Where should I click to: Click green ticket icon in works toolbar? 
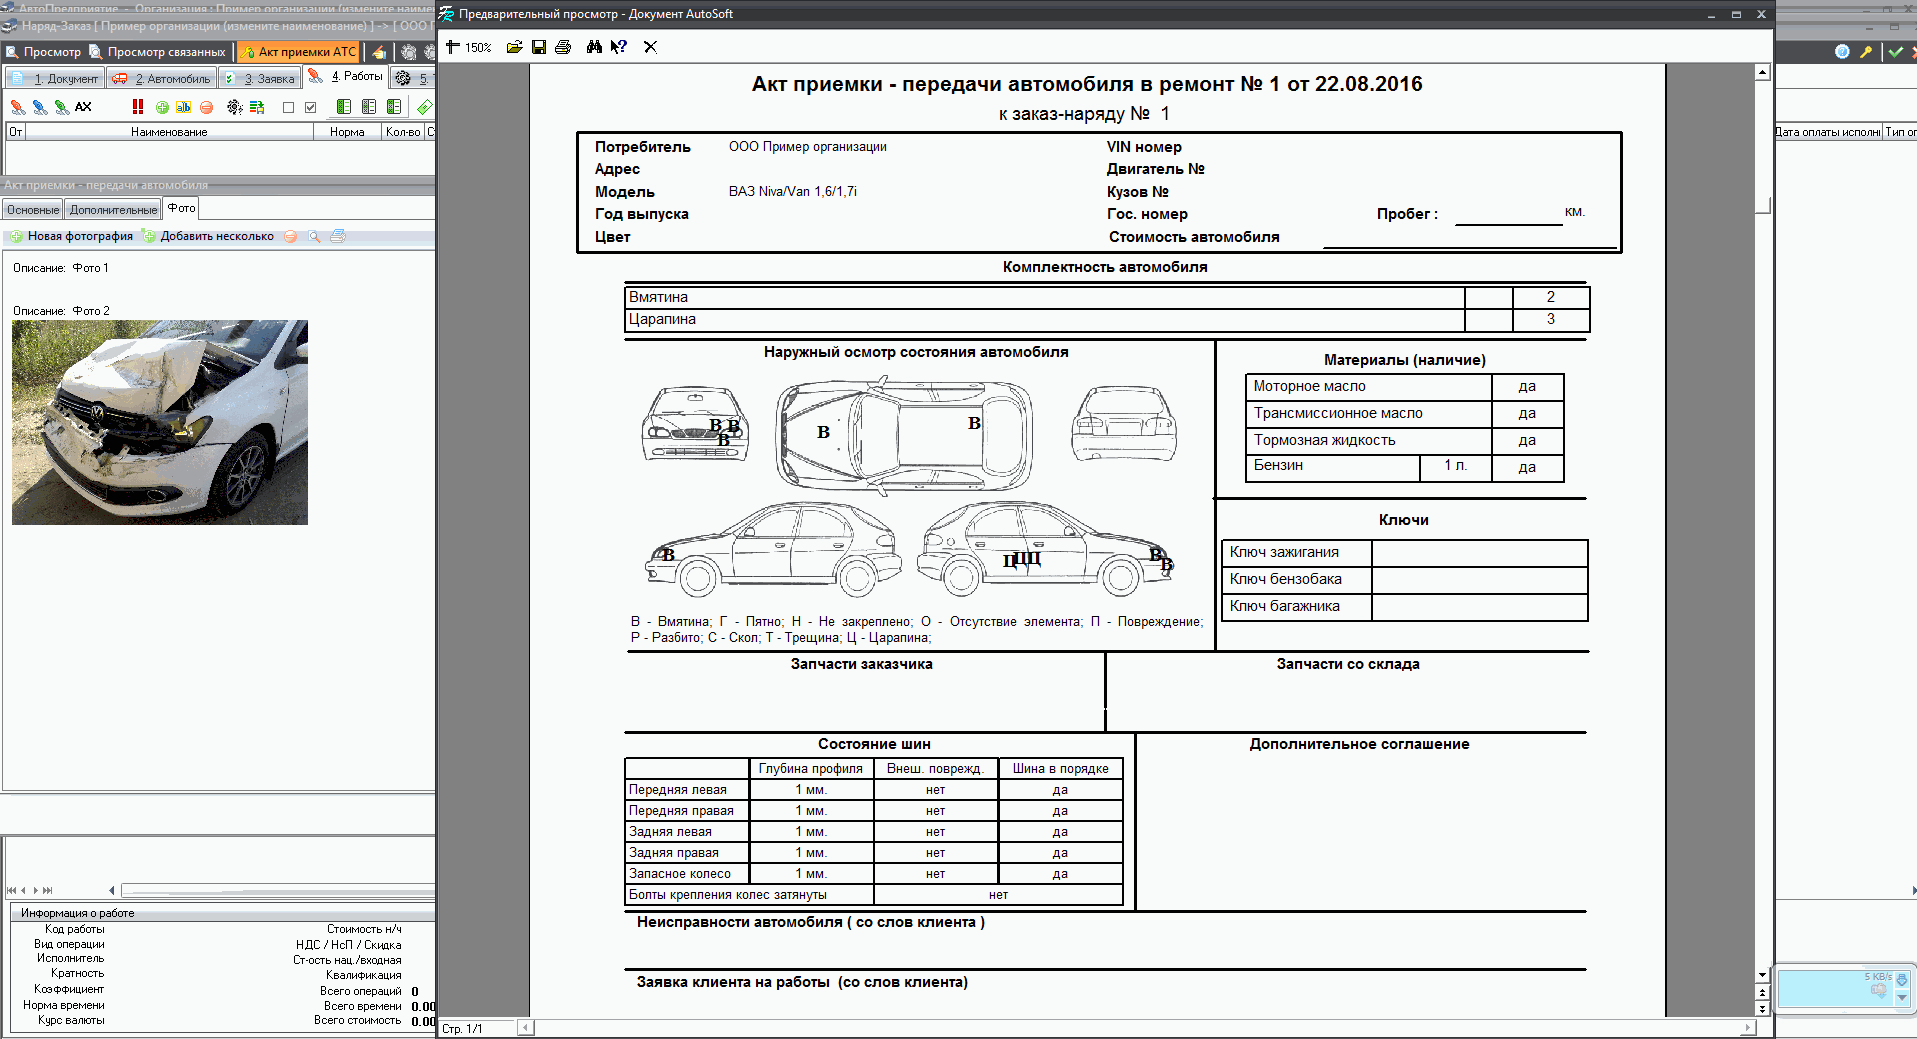[425, 107]
